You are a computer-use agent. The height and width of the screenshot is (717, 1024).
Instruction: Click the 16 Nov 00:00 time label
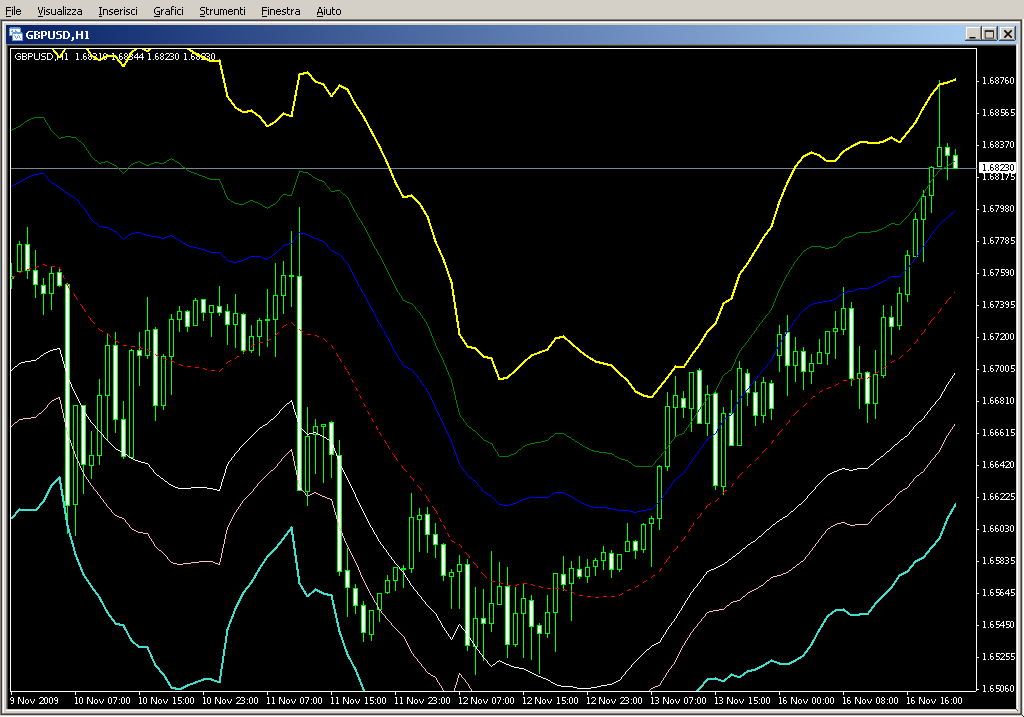pyautogui.click(x=806, y=701)
